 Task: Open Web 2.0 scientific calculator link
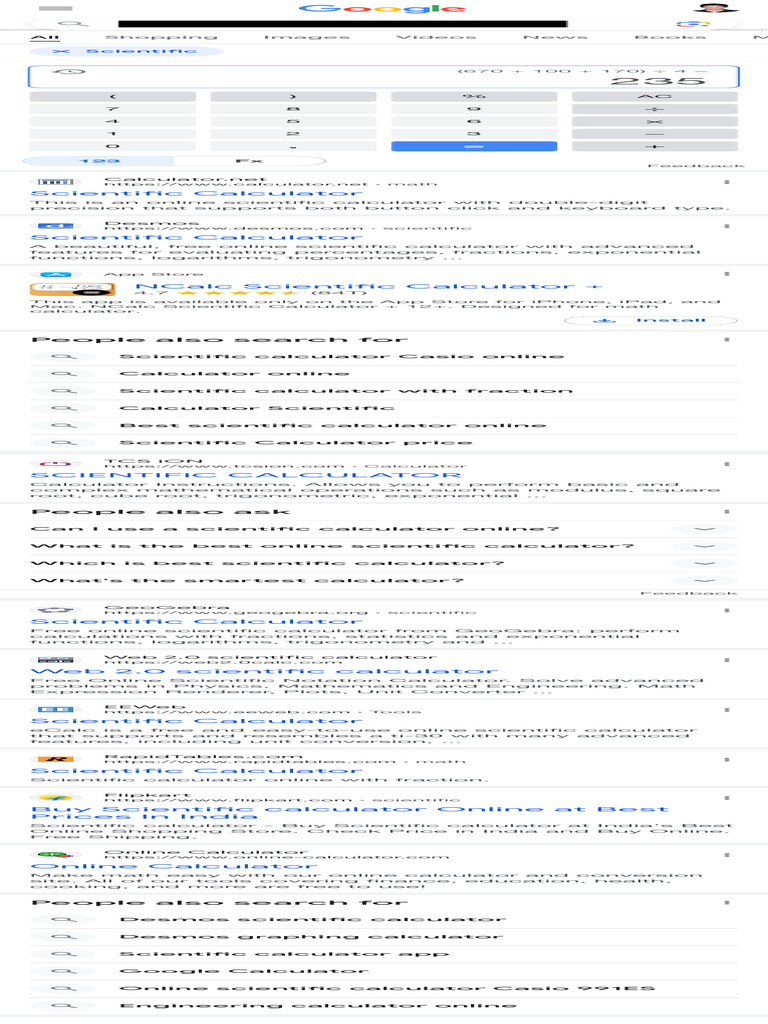tap(264, 671)
